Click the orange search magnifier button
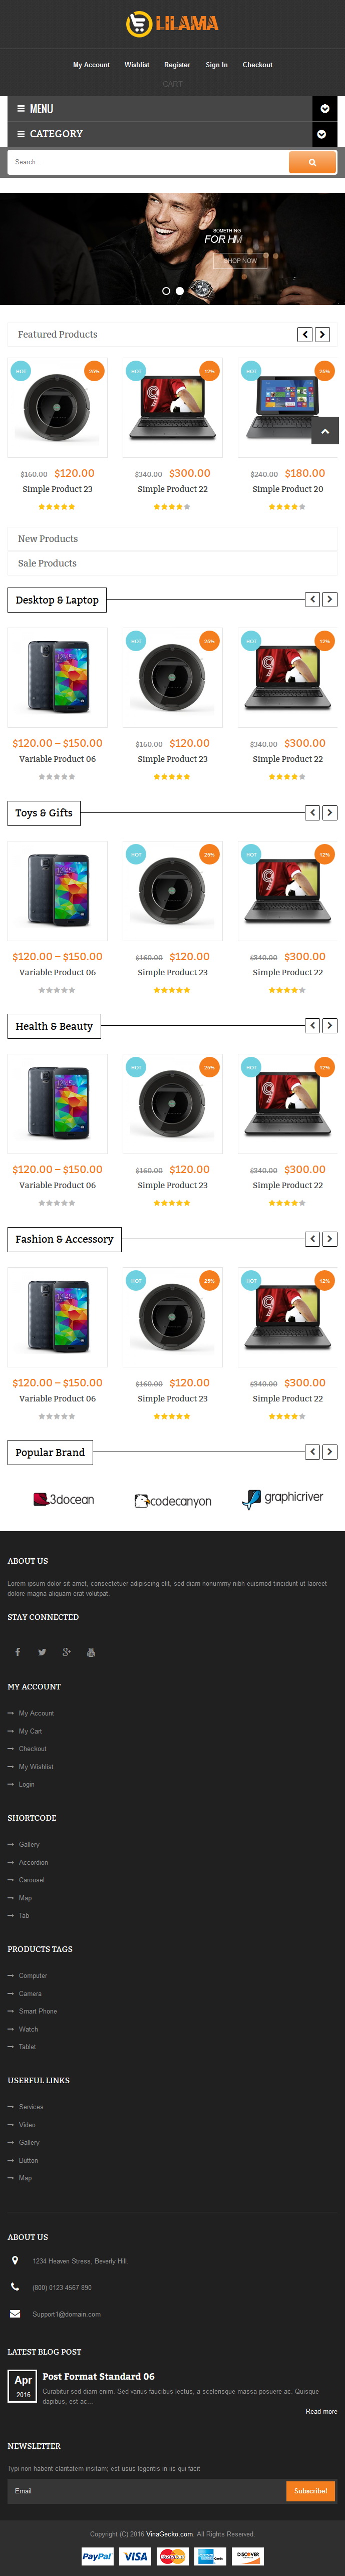345x2576 pixels. pos(312,162)
